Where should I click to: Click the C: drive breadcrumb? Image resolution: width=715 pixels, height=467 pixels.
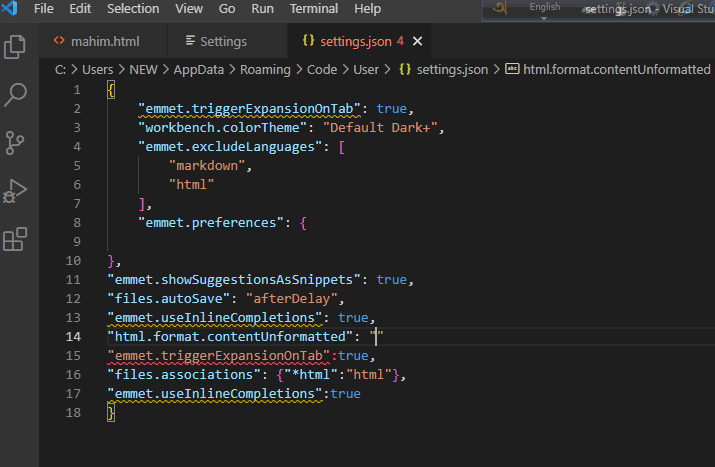click(60, 70)
